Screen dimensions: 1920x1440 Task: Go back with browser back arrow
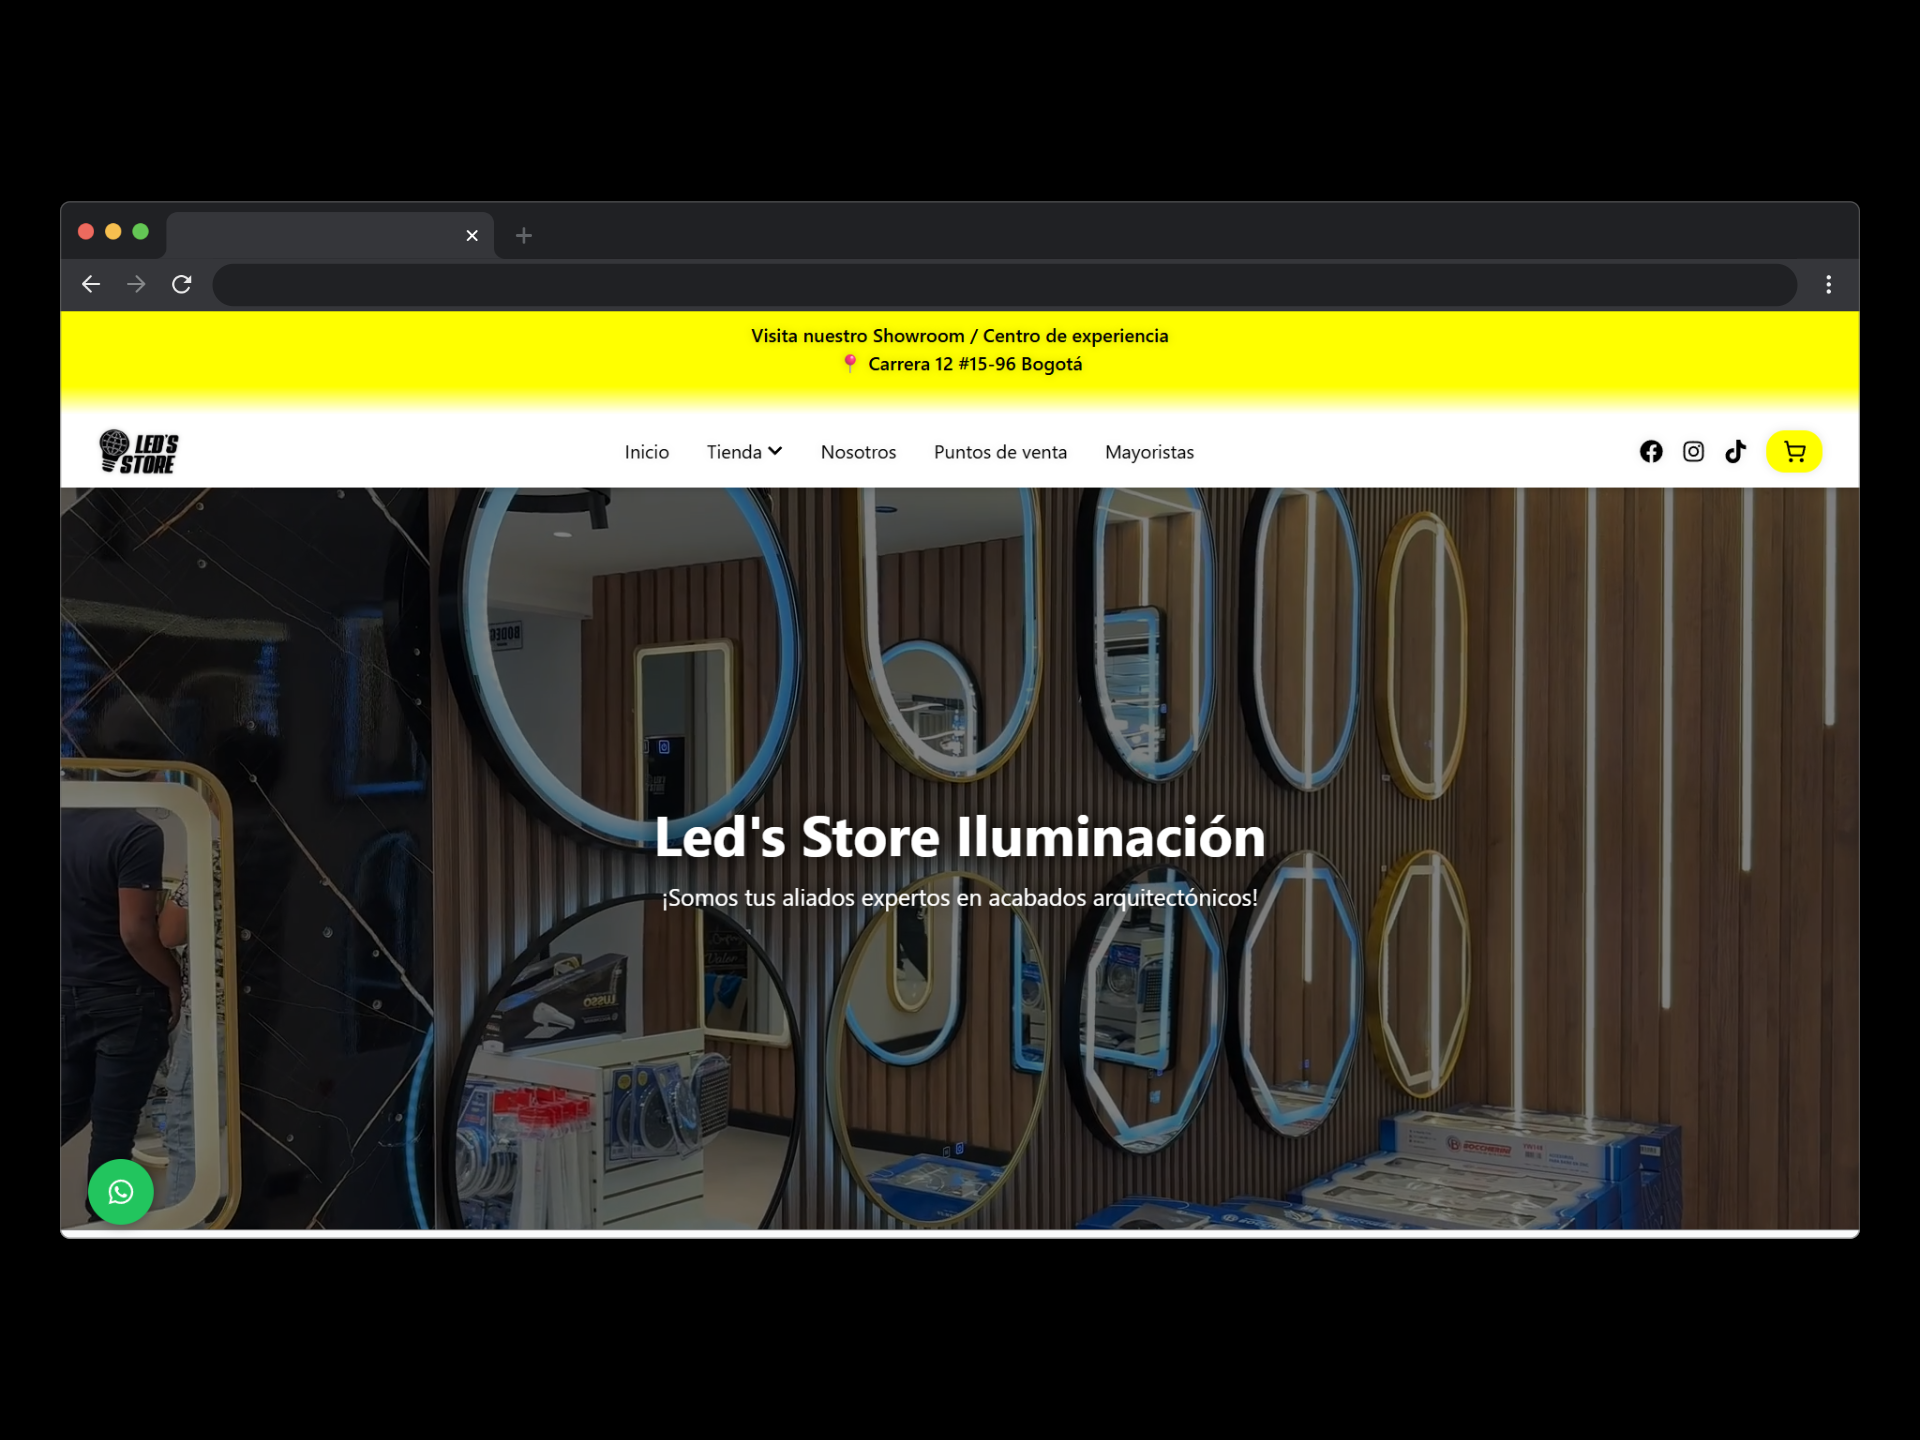click(x=91, y=285)
